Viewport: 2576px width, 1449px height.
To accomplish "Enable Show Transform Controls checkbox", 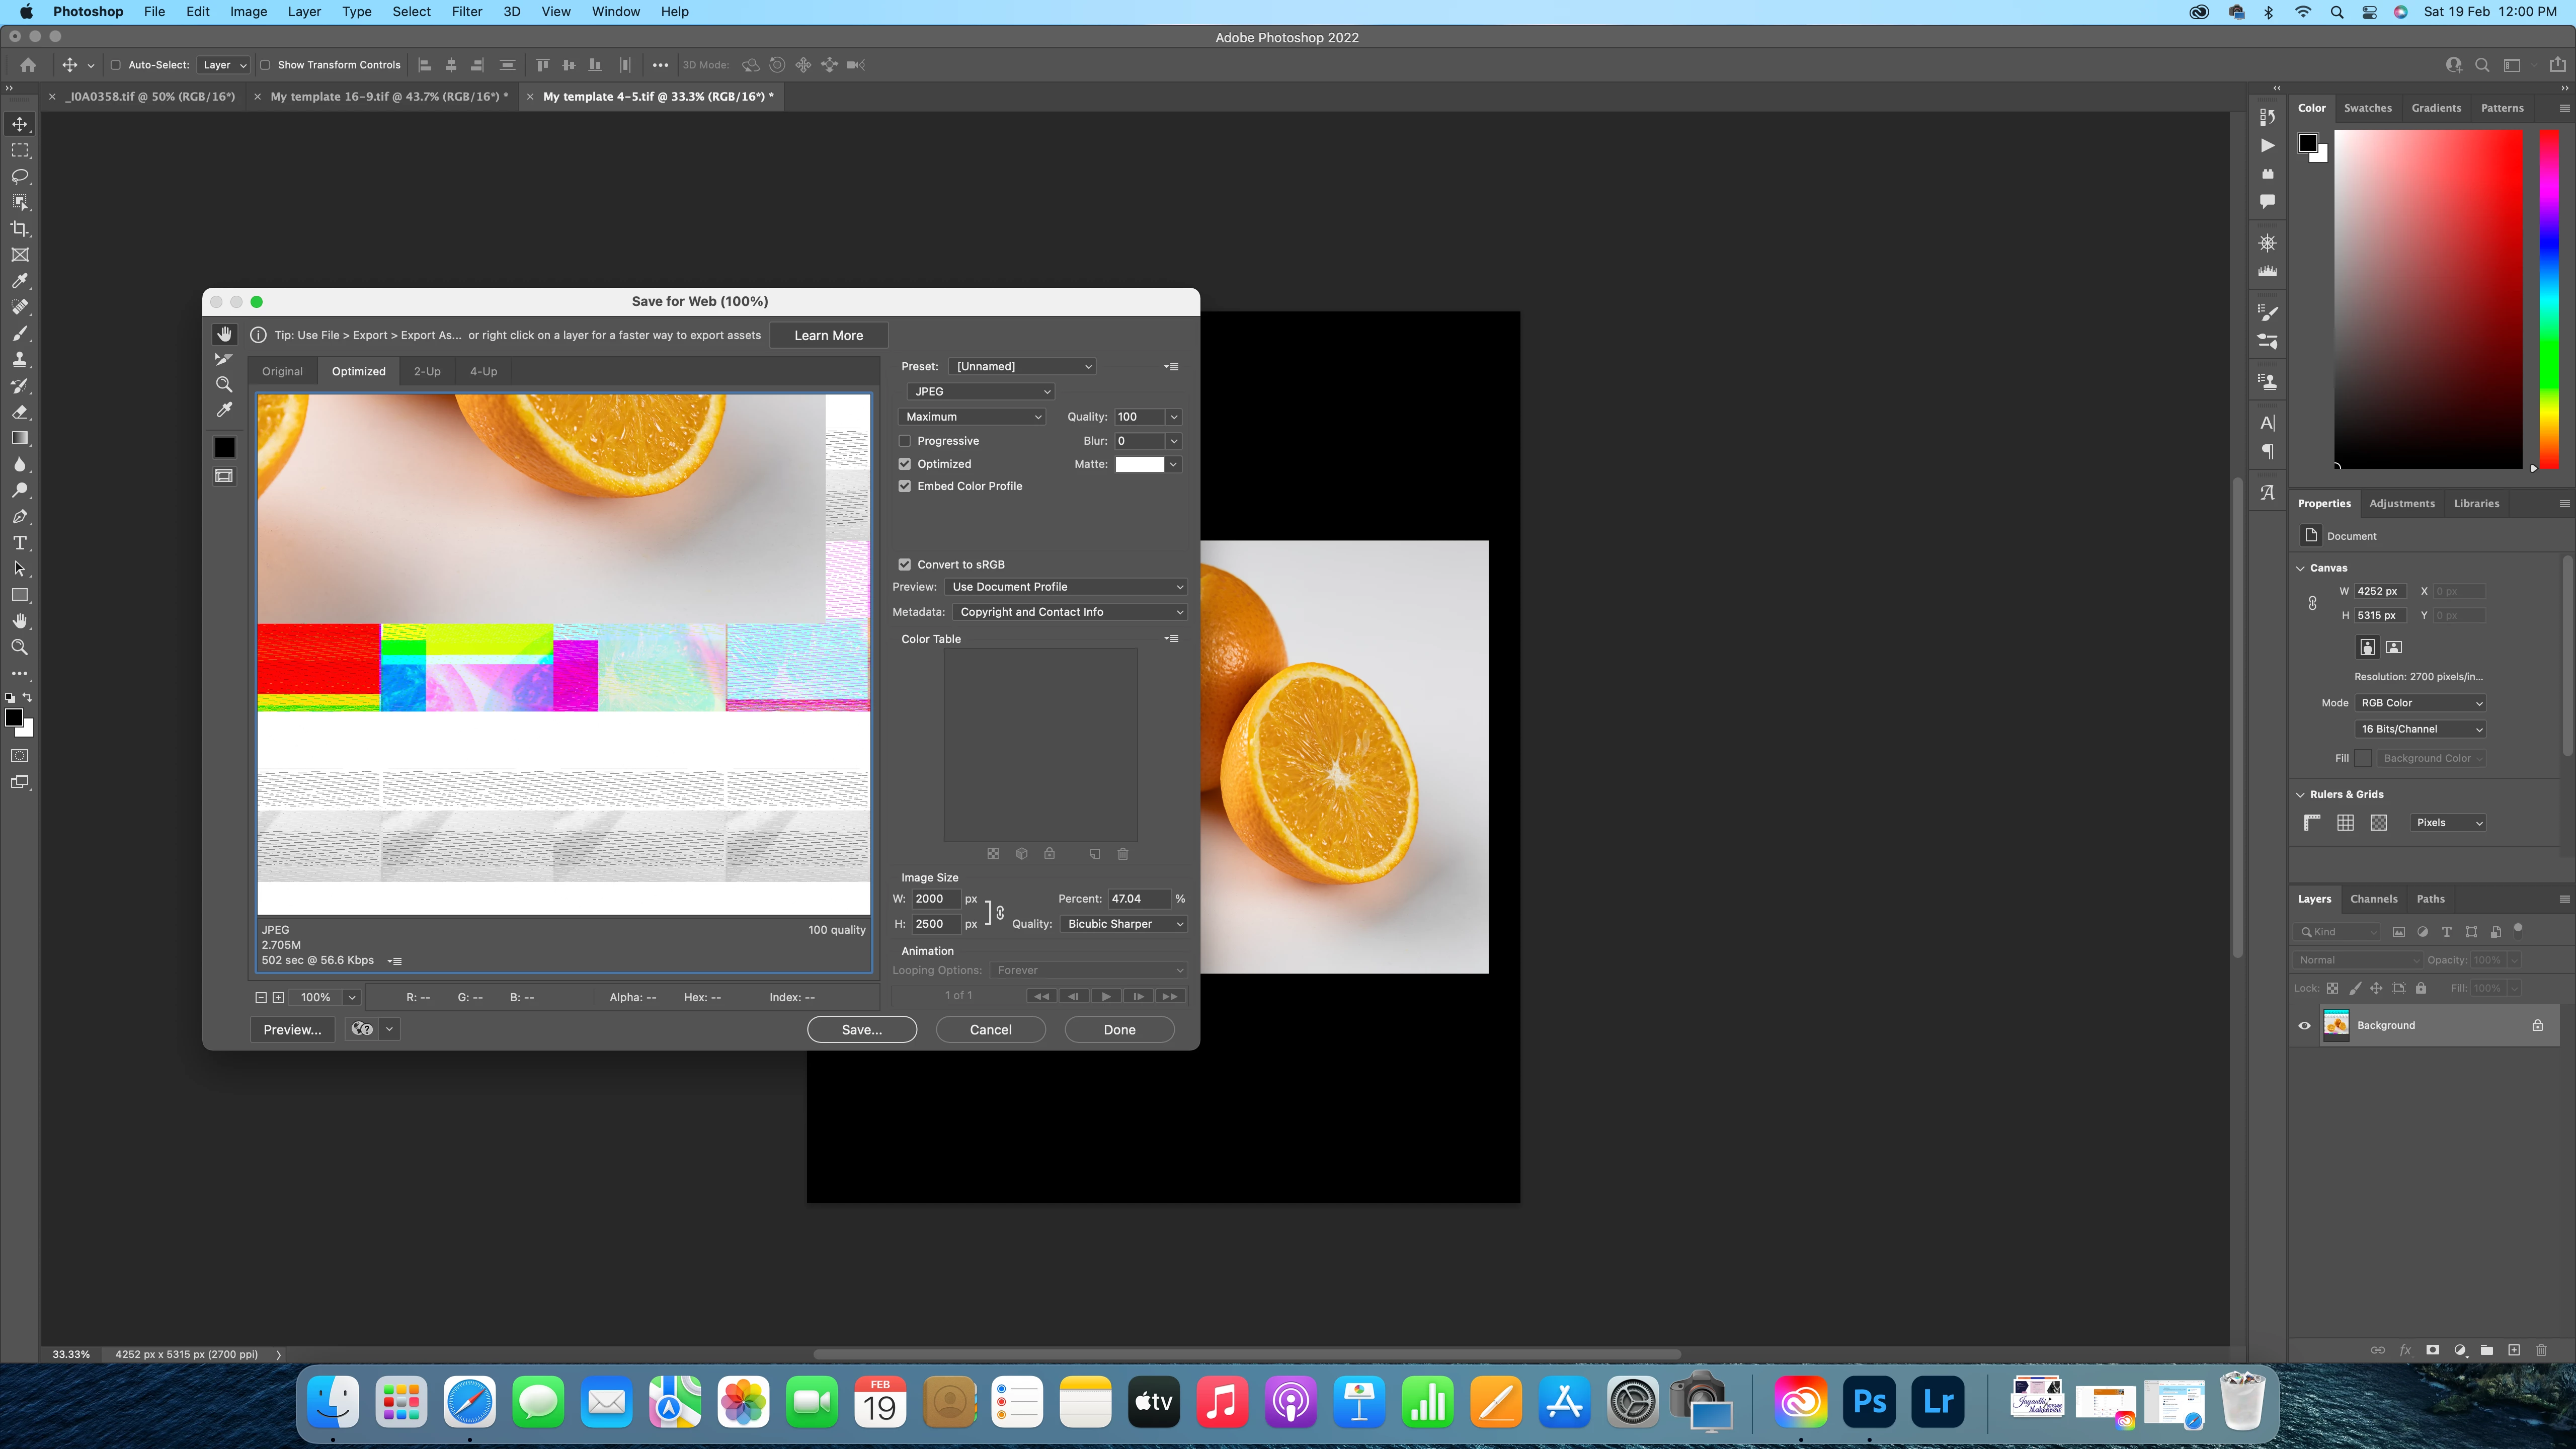I will click(x=265, y=65).
